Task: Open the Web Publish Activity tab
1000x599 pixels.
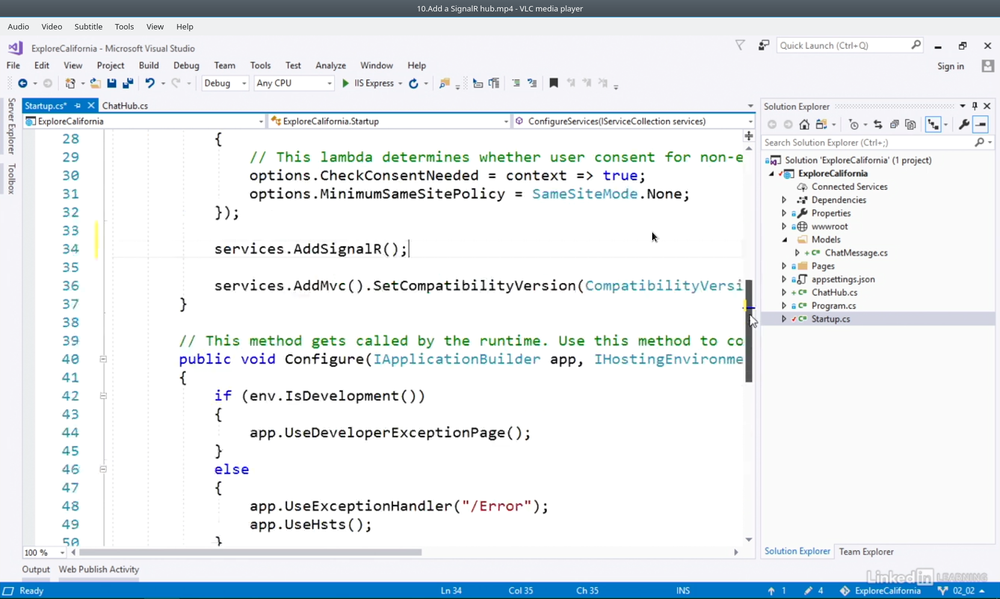Action: tap(99, 570)
